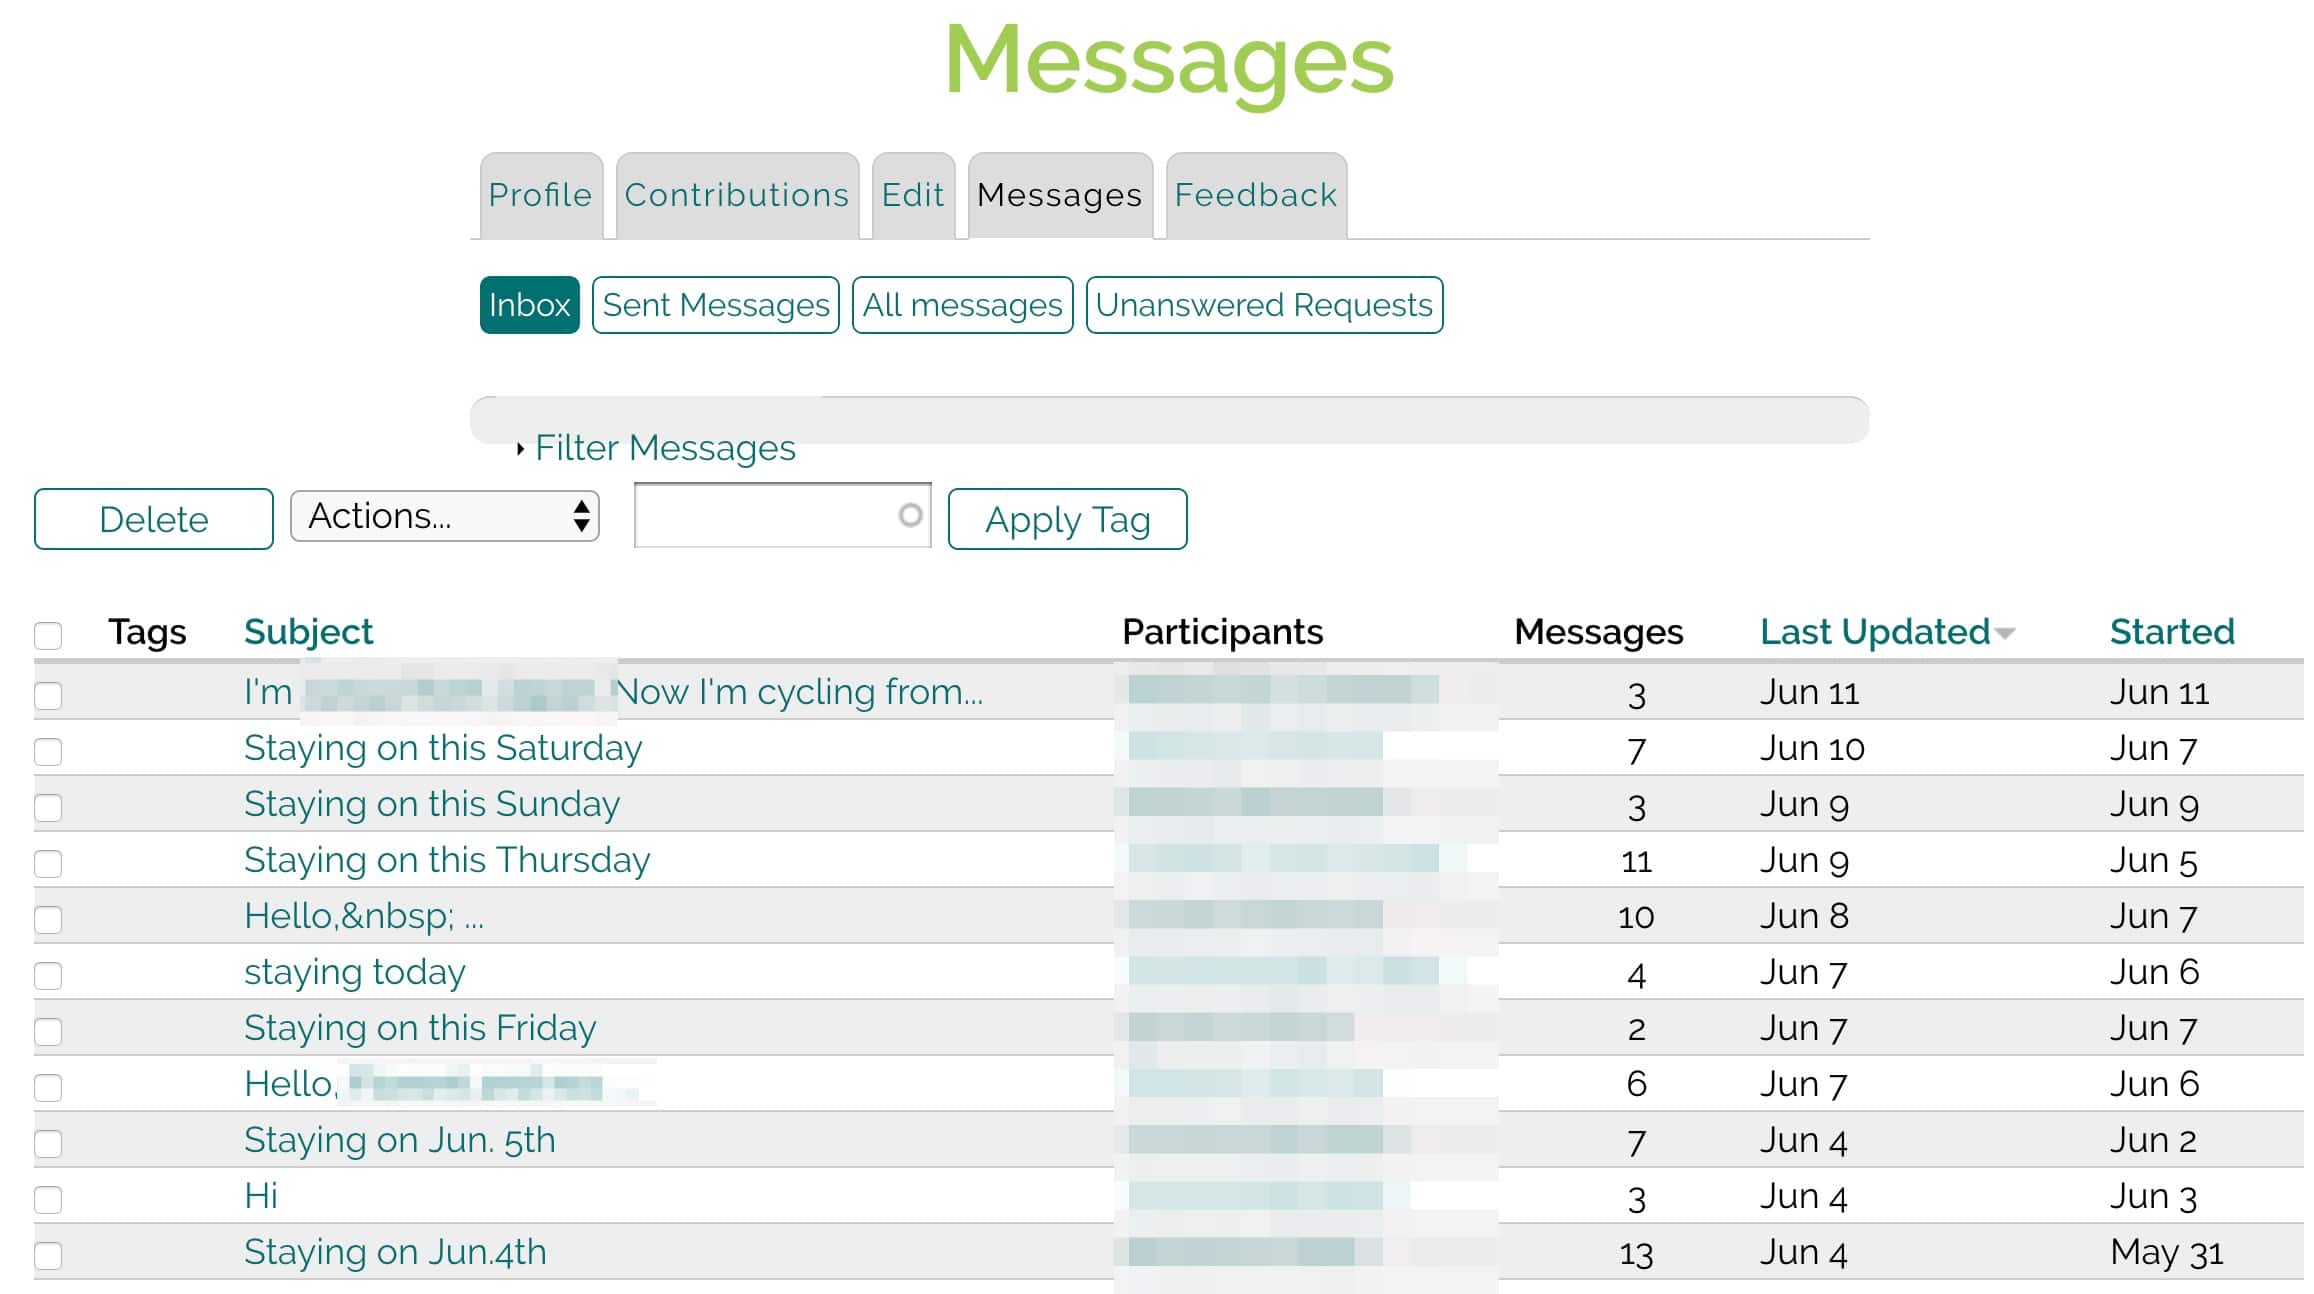Tick the select-all checkbox in table header
This screenshot has width=2314, height=1294.
48,635
